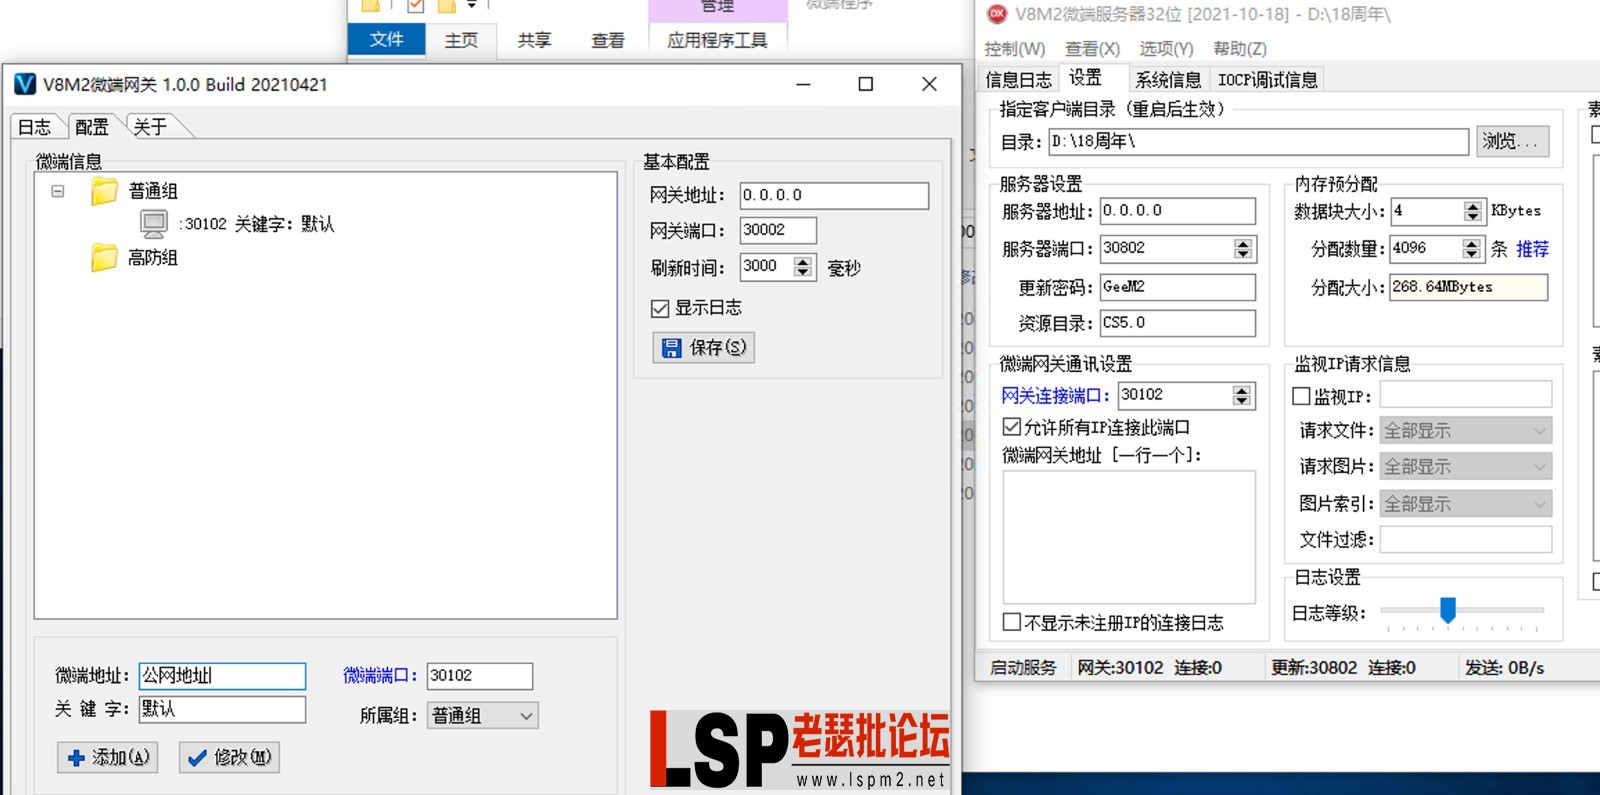Click 更新:30802 status bar text
The height and width of the screenshot is (795, 1600).
[1314, 668]
